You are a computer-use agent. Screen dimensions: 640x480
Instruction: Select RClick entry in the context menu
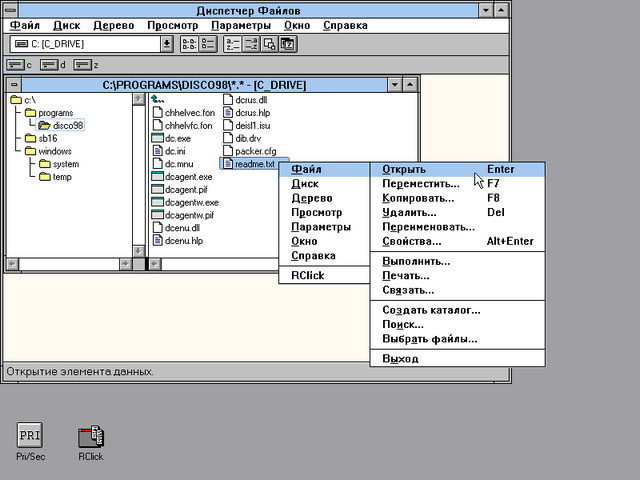pyautogui.click(x=307, y=275)
